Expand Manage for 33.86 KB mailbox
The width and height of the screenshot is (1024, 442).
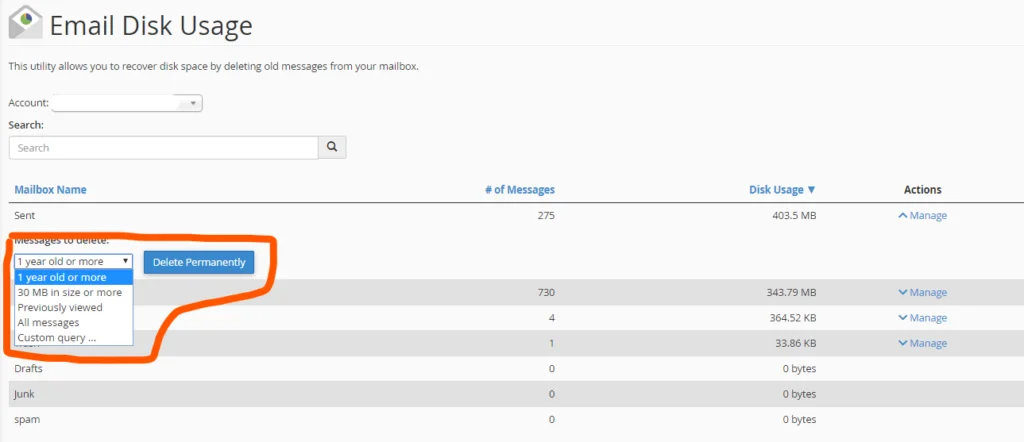pyautogui.click(x=922, y=344)
